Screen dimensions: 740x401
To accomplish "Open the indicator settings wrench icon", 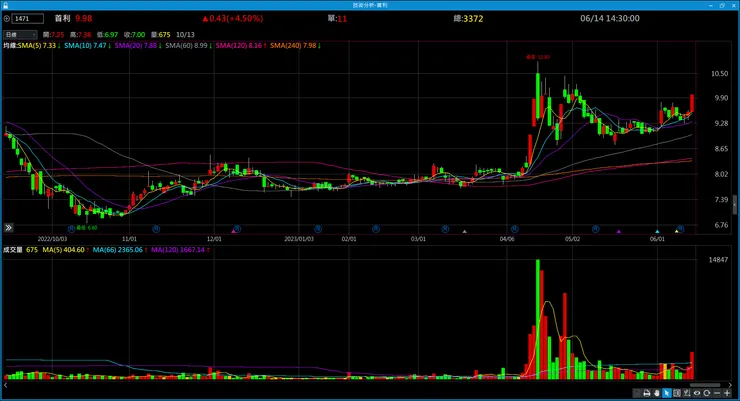I will (687, 393).
